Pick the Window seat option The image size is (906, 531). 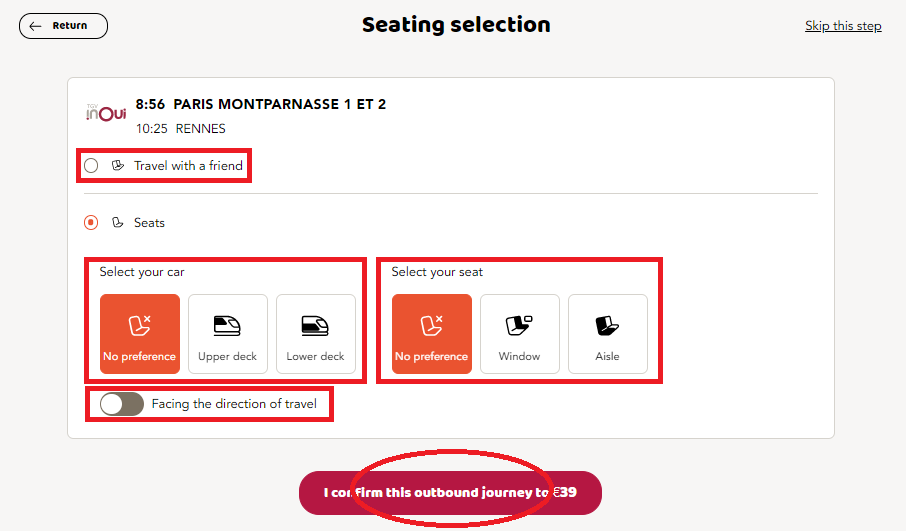[519, 334]
